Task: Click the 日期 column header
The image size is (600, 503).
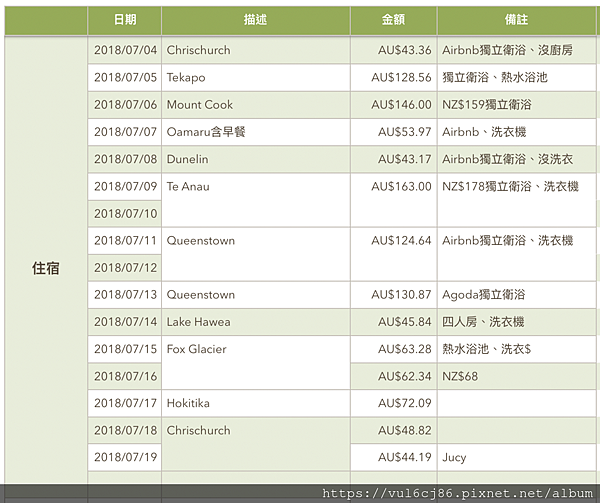Action: (x=124, y=20)
